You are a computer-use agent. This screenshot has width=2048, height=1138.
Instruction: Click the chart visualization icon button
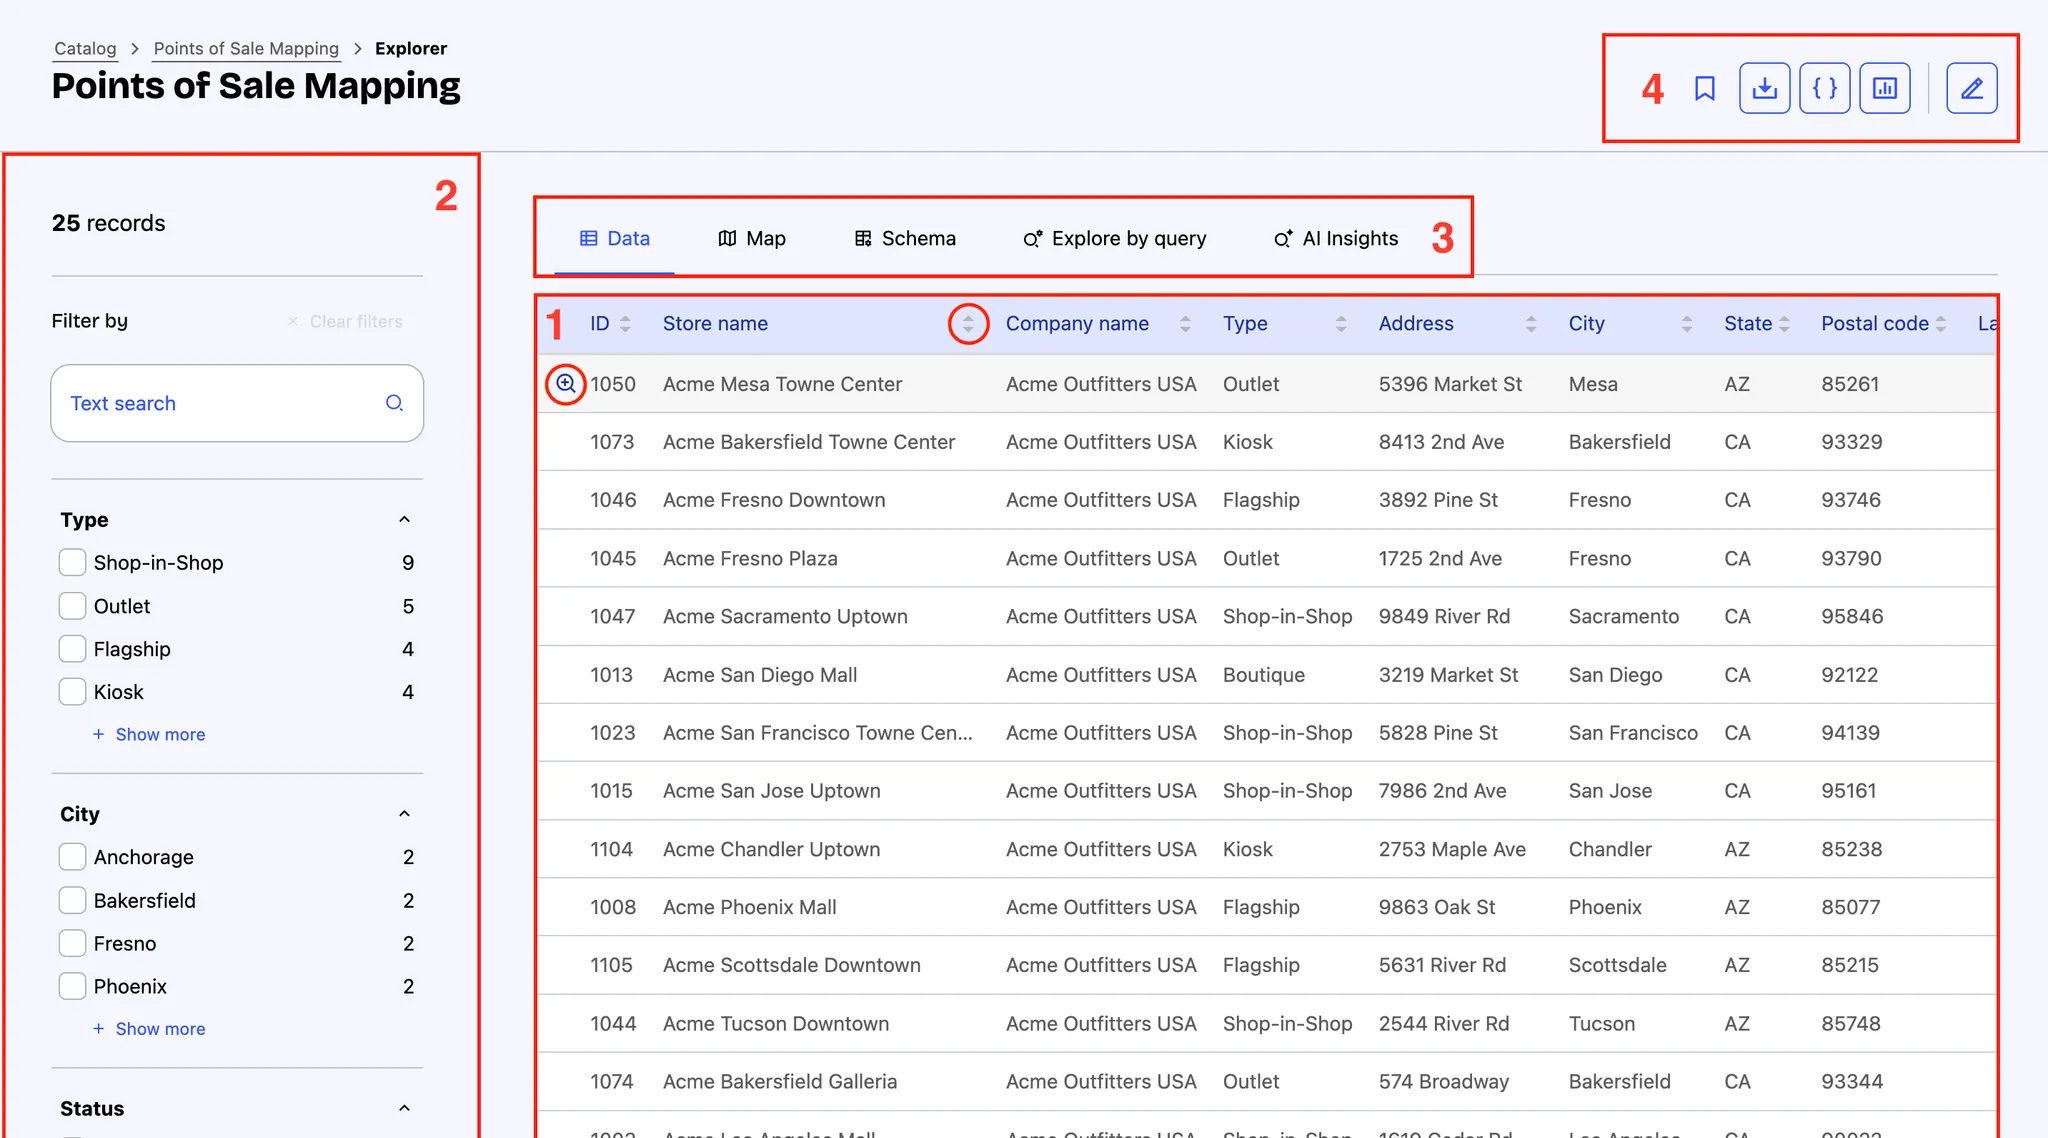coord(1884,89)
